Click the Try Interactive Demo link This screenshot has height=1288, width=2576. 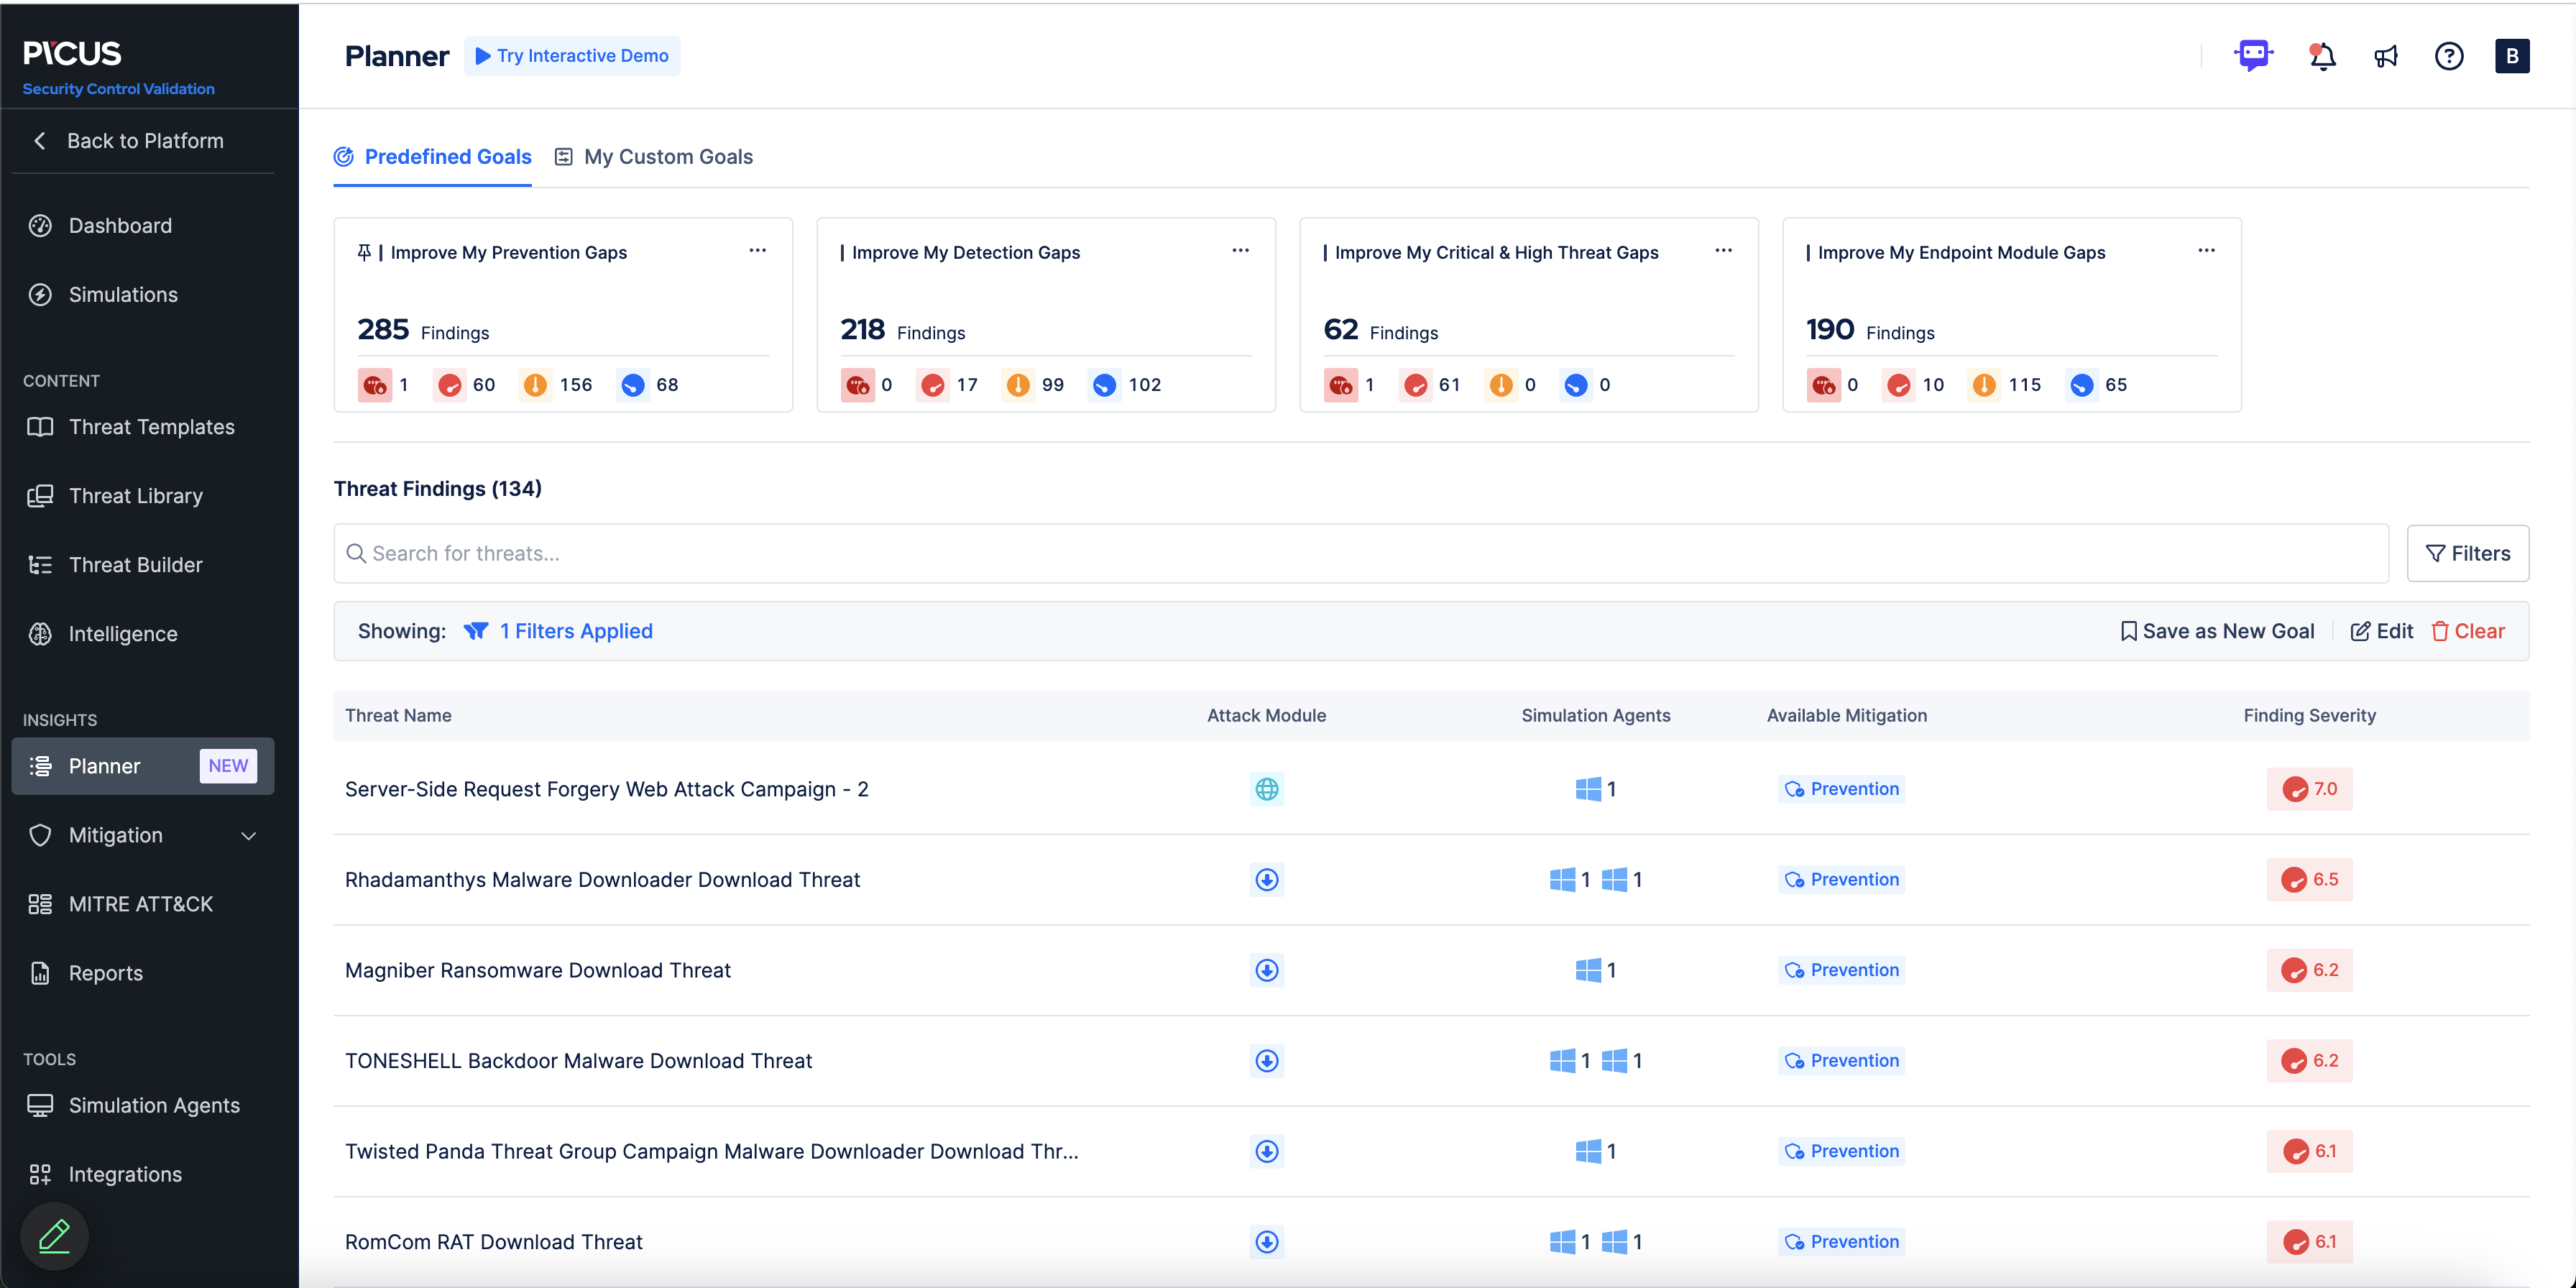(572, 56)
